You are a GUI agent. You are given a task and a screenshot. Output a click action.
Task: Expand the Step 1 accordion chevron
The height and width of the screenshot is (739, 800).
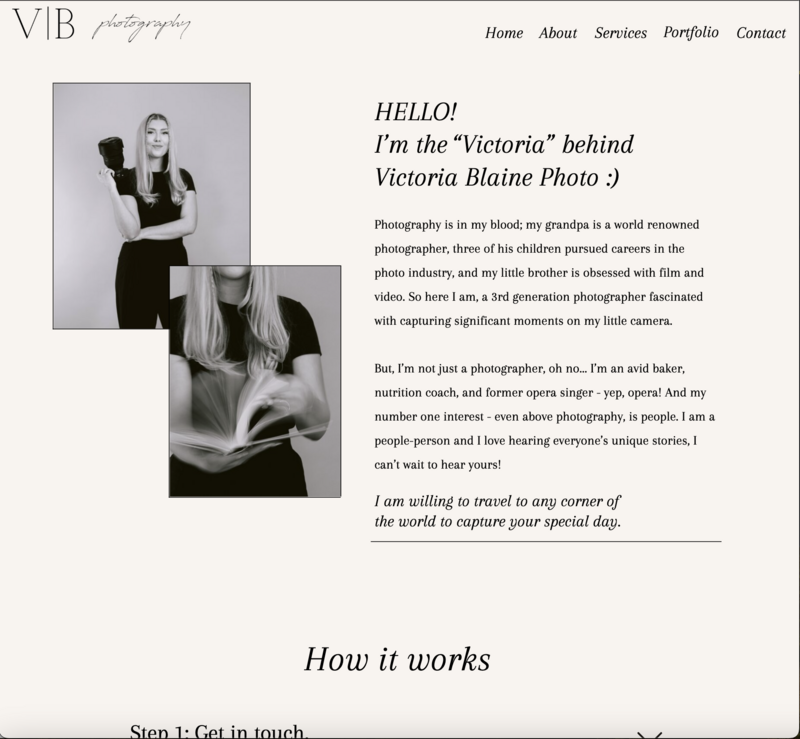[649, 735]
